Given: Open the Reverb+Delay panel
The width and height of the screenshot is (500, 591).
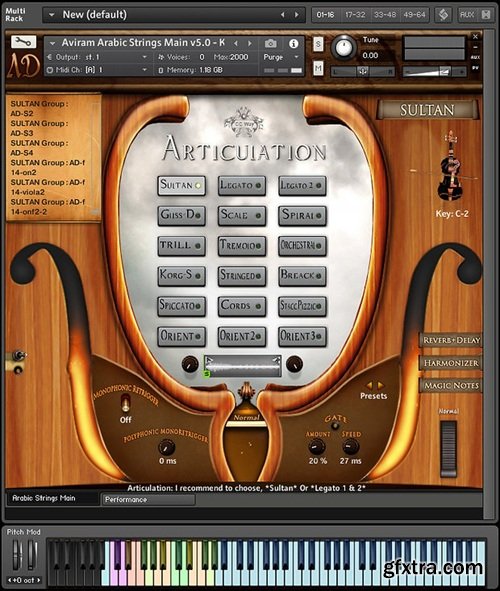Looking at the screenshot, I should click(451, 340).
